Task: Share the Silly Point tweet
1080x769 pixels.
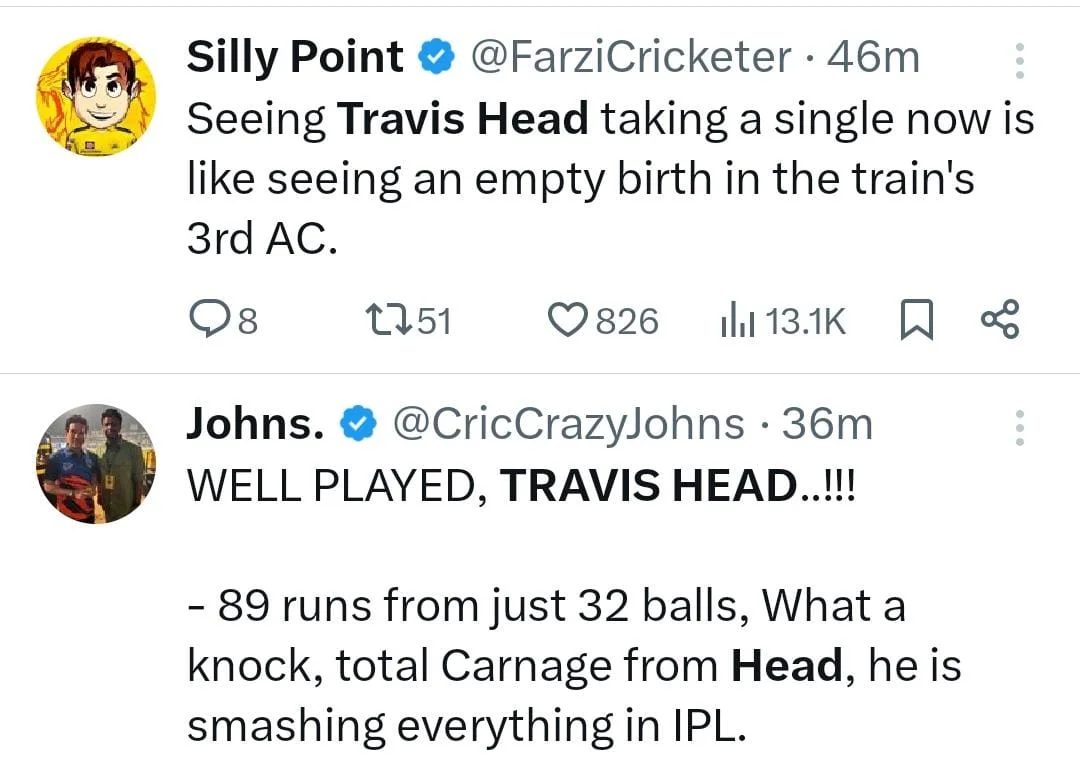Action: (x=1000, y=320)
